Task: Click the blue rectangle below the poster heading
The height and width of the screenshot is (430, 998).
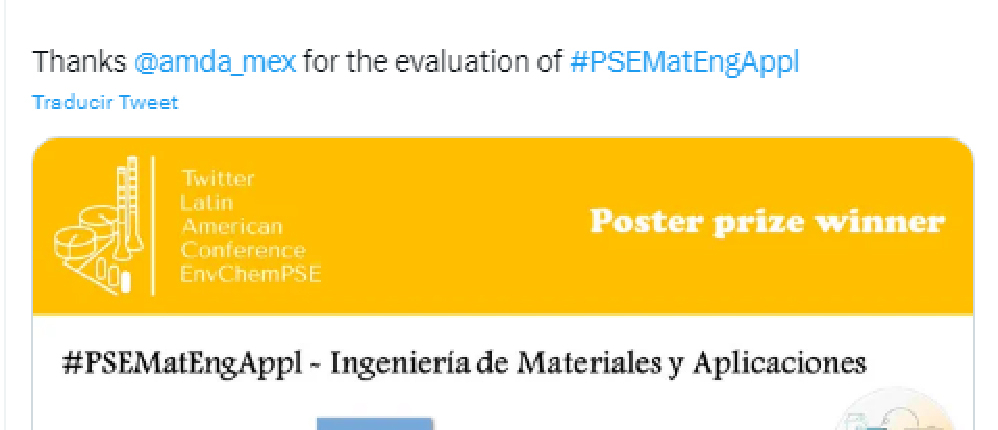Action: (375, 423)
